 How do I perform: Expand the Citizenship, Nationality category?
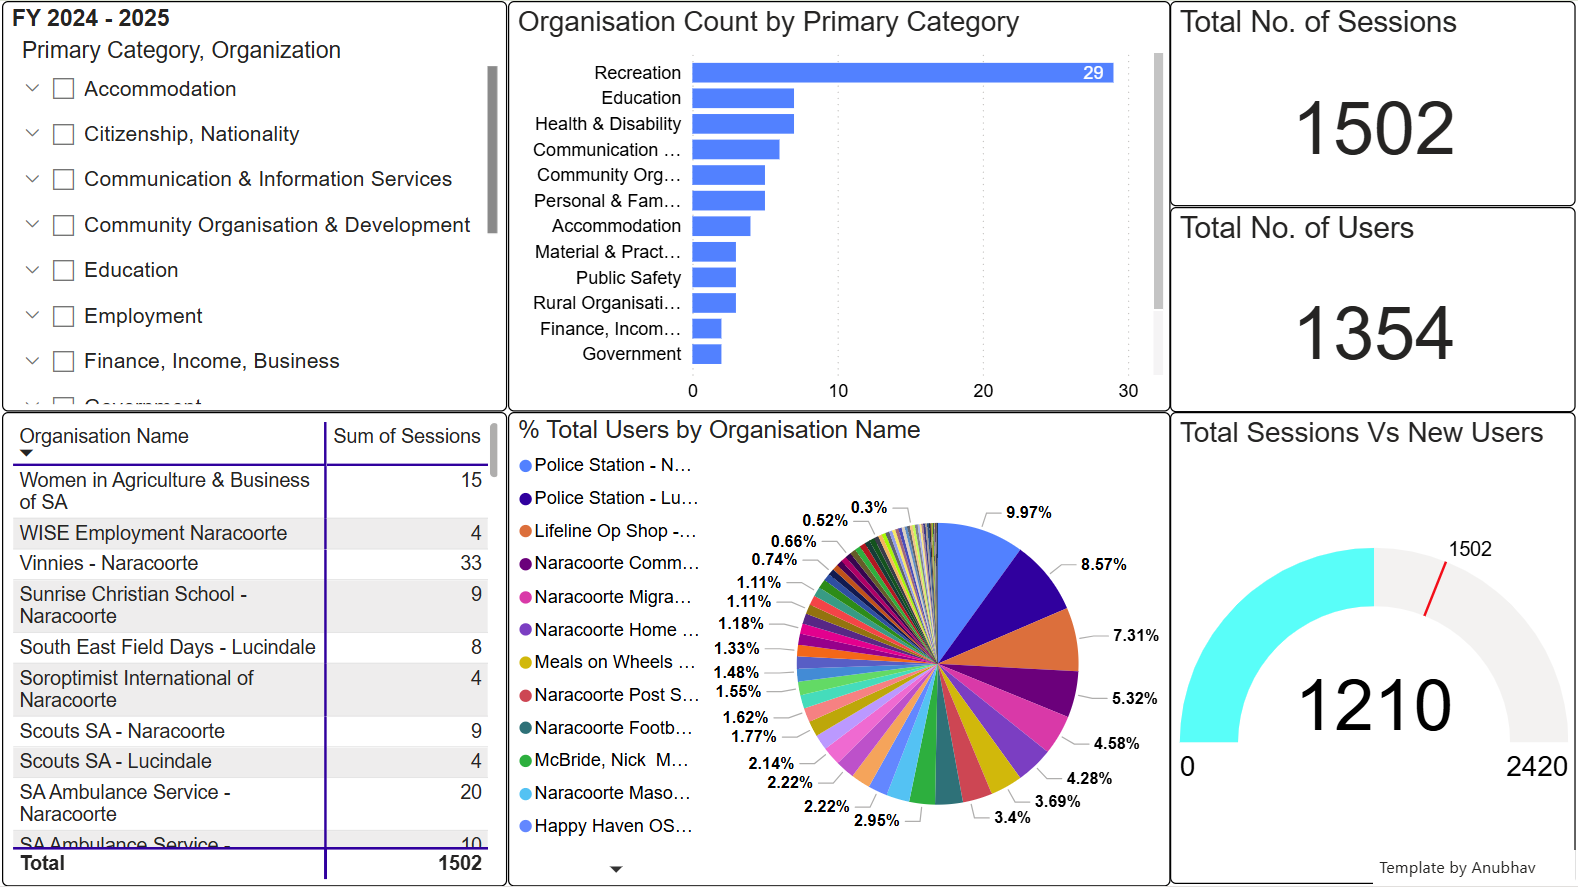point(32,134)
